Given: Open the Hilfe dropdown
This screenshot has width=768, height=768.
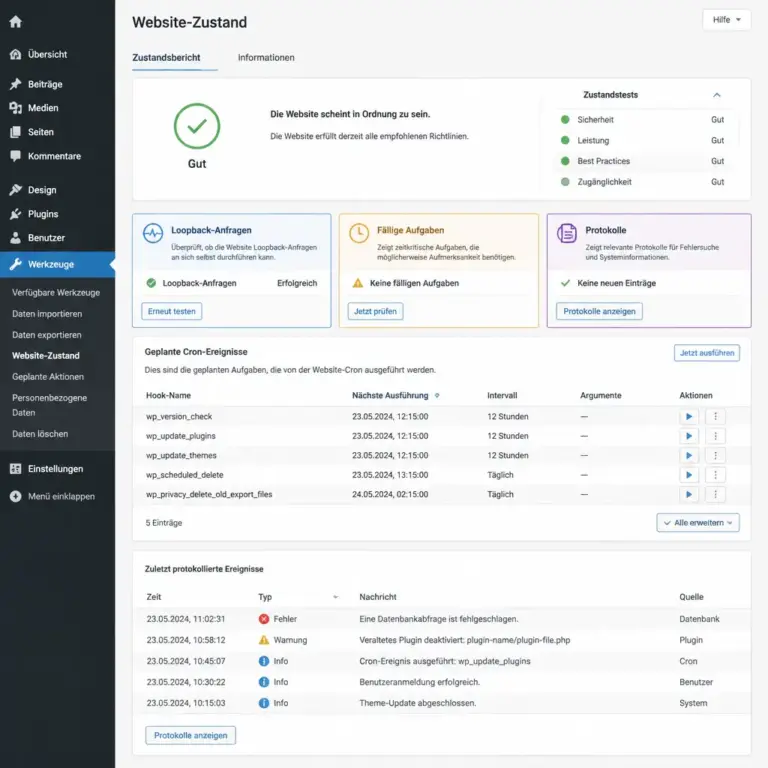Looking at the screenshot, I should click(x=726, y=20).
